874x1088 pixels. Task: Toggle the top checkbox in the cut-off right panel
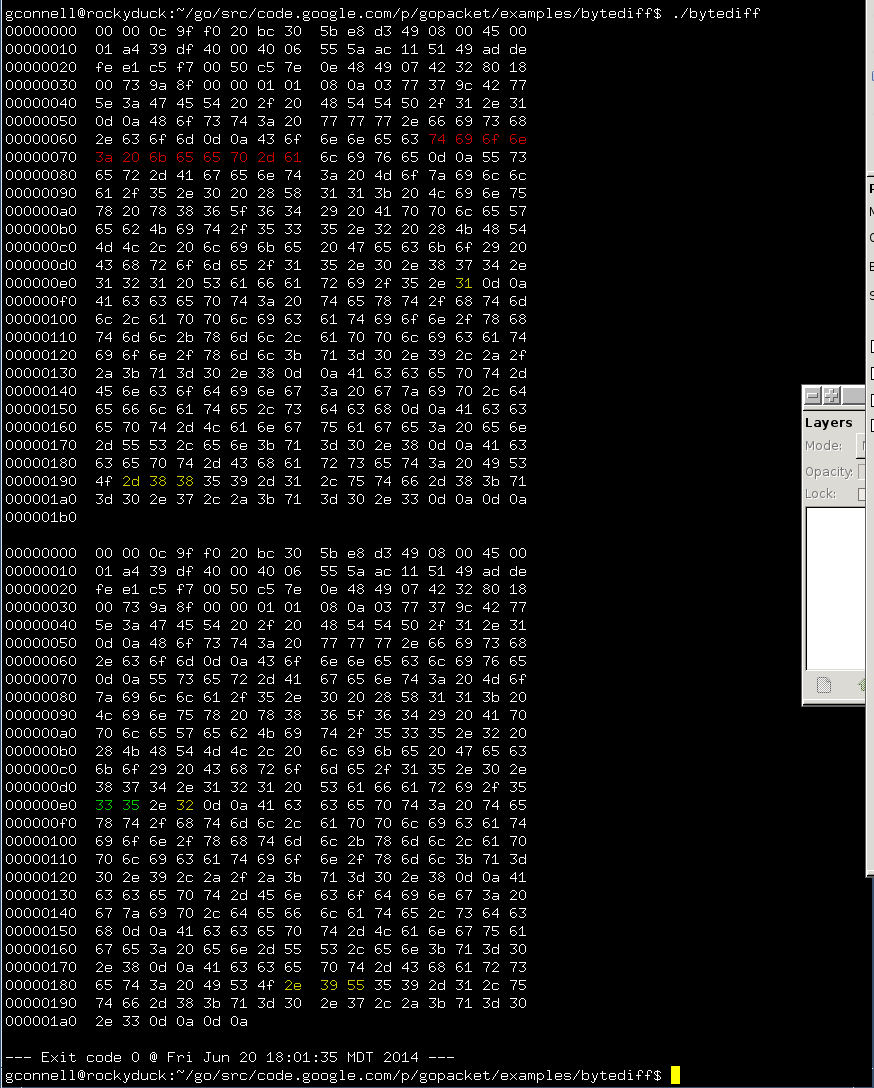[x=871, y=347]
